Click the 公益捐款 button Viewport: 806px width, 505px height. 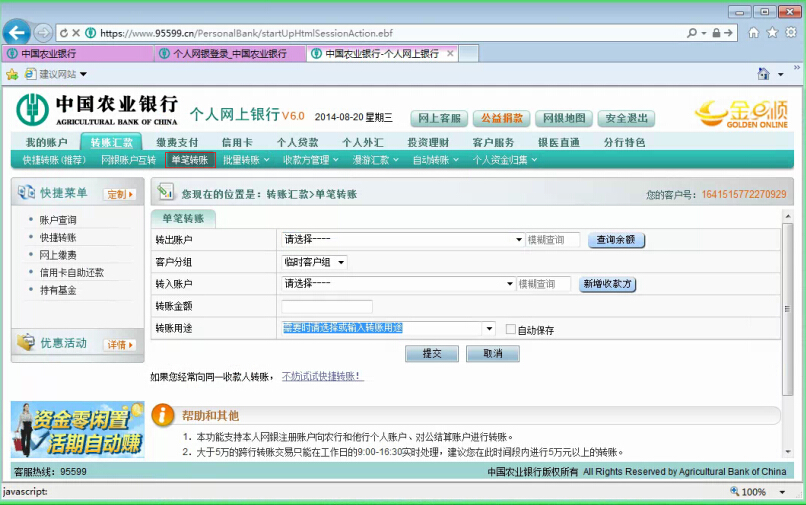tap(501, 118)
